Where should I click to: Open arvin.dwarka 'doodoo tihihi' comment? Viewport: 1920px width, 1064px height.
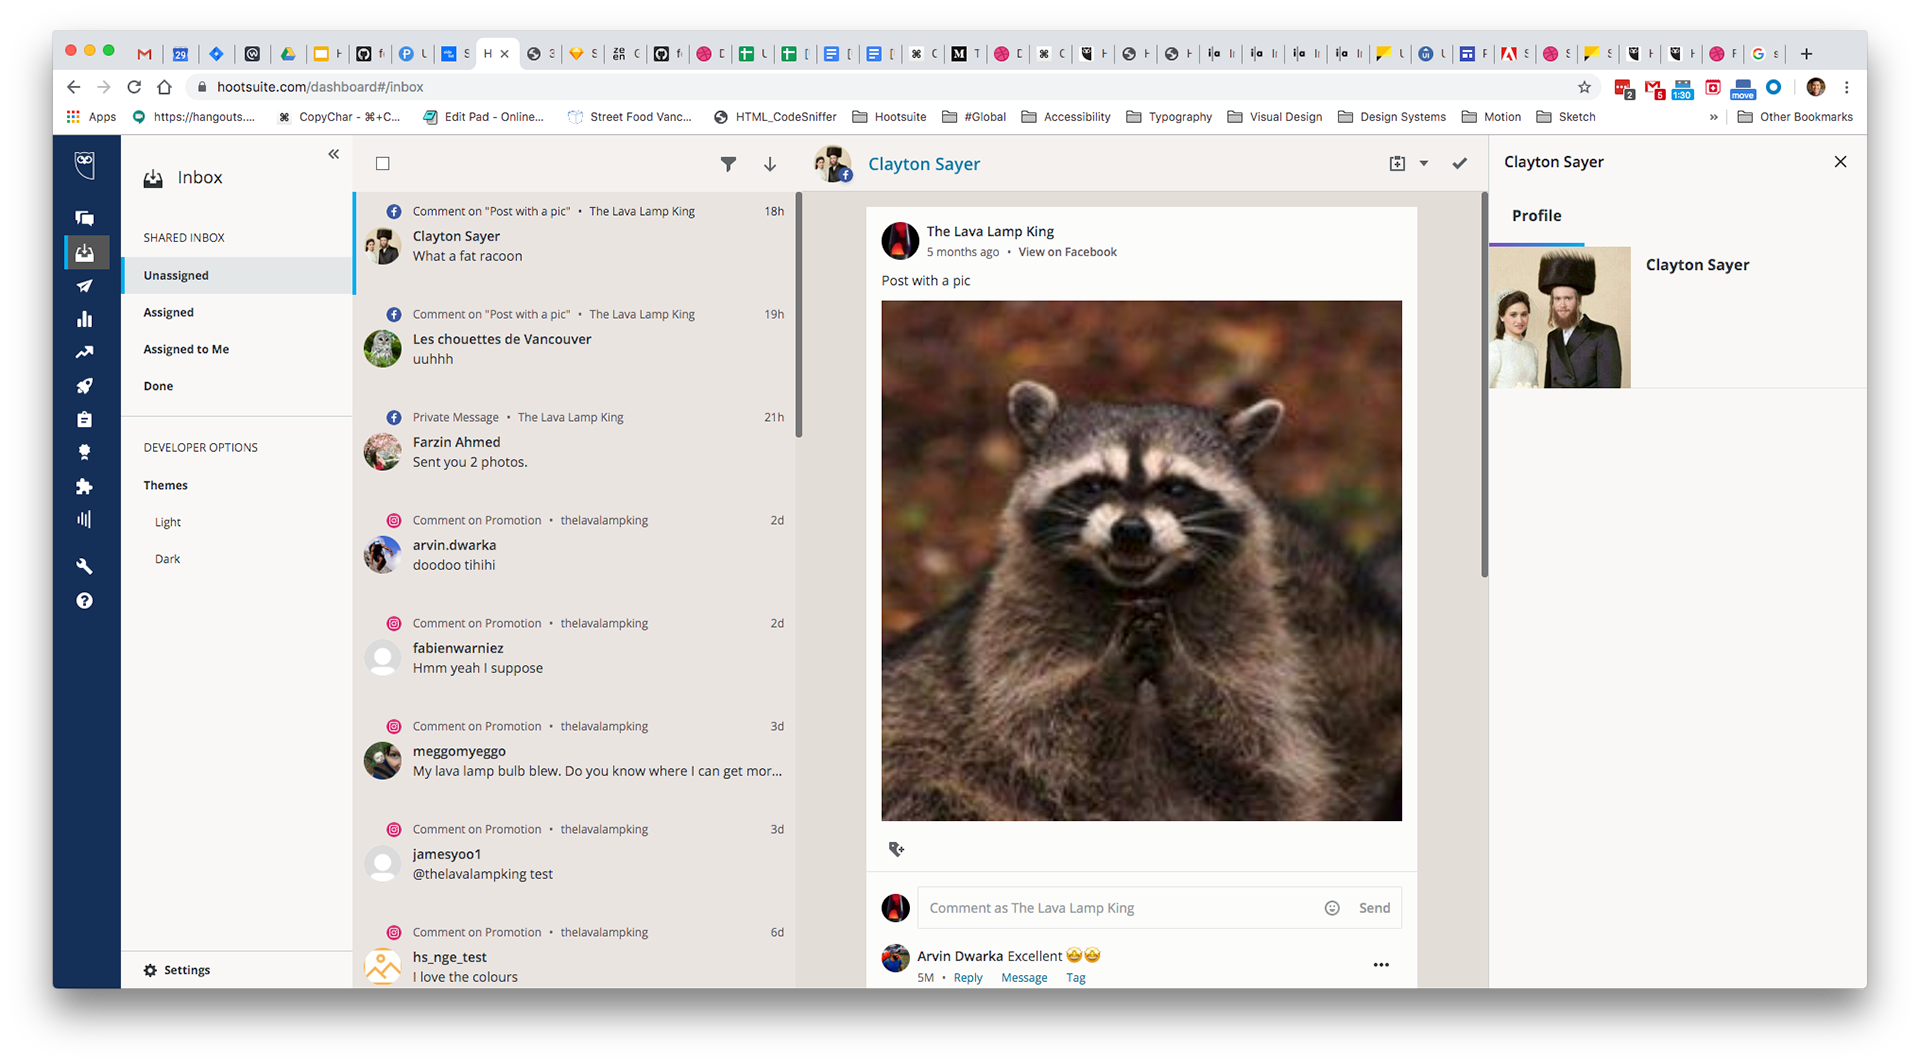click(x=575, y=552)
